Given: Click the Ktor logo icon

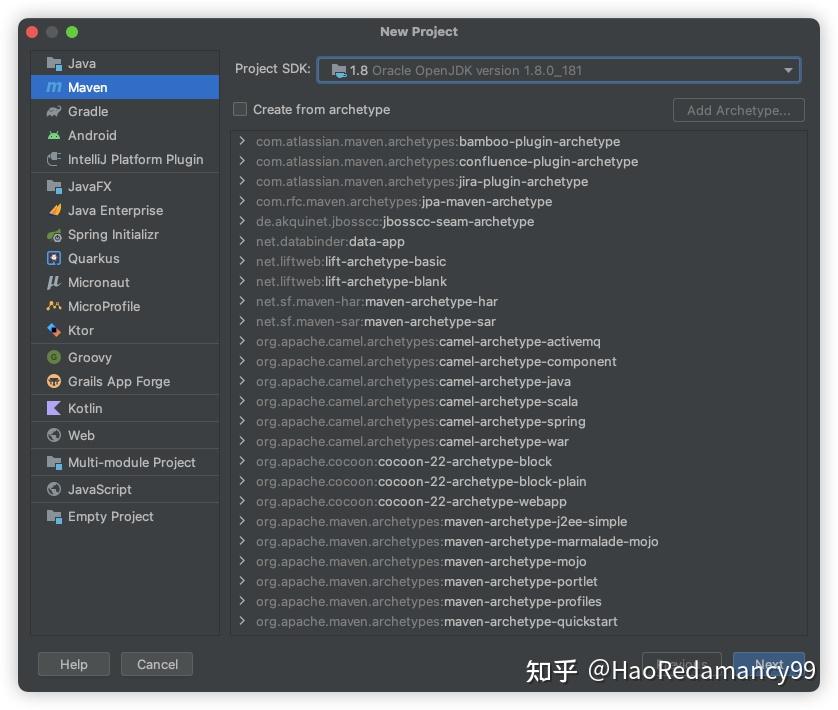Looking at the screenshot, I should pos(54,330).
